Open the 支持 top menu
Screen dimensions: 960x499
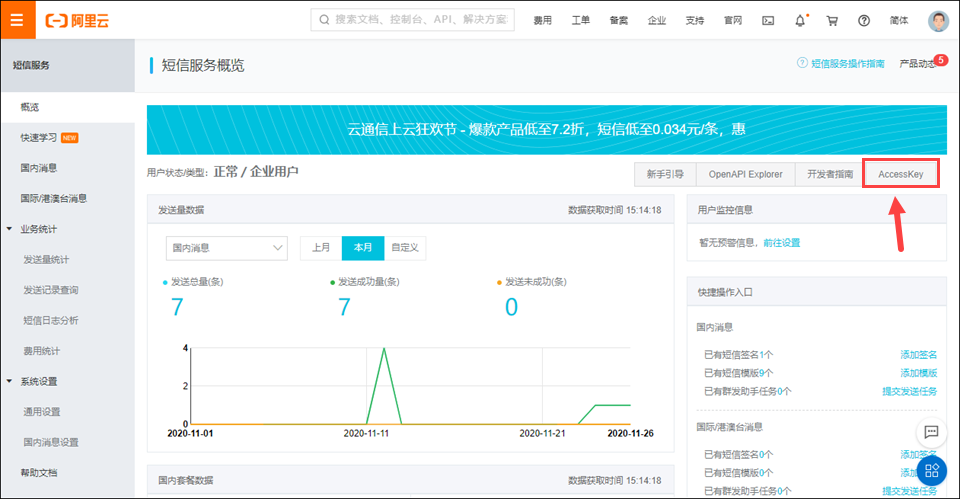(694, 21)
